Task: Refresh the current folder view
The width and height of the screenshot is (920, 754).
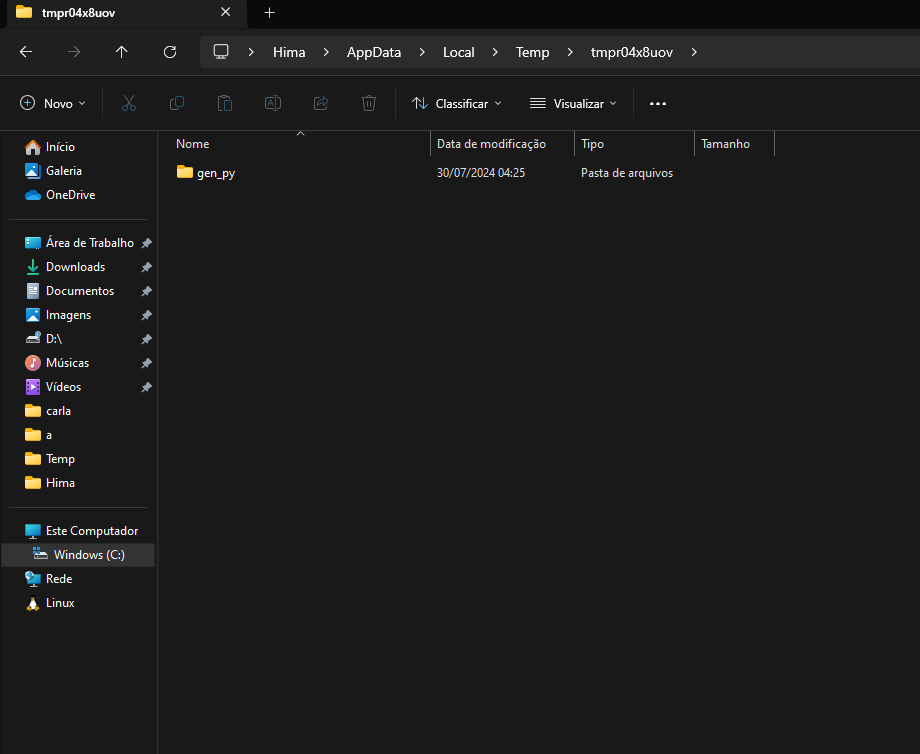Action: [x=170, y=52]
